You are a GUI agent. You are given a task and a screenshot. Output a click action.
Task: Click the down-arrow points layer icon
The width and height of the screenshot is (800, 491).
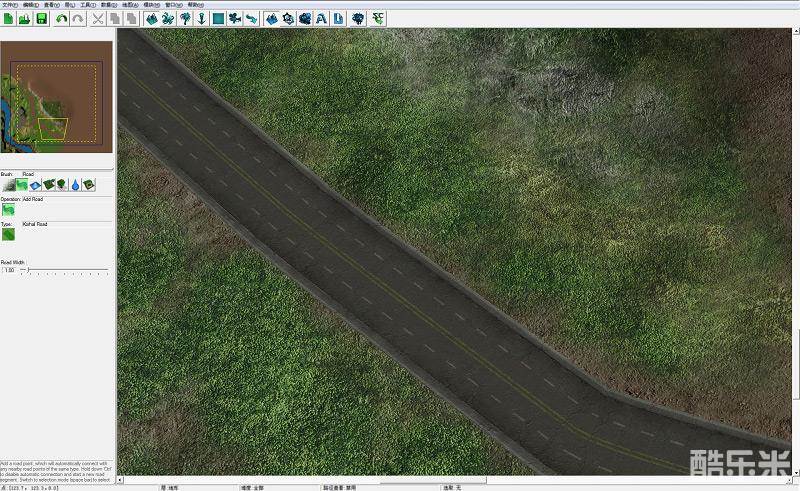pos(201,18)
